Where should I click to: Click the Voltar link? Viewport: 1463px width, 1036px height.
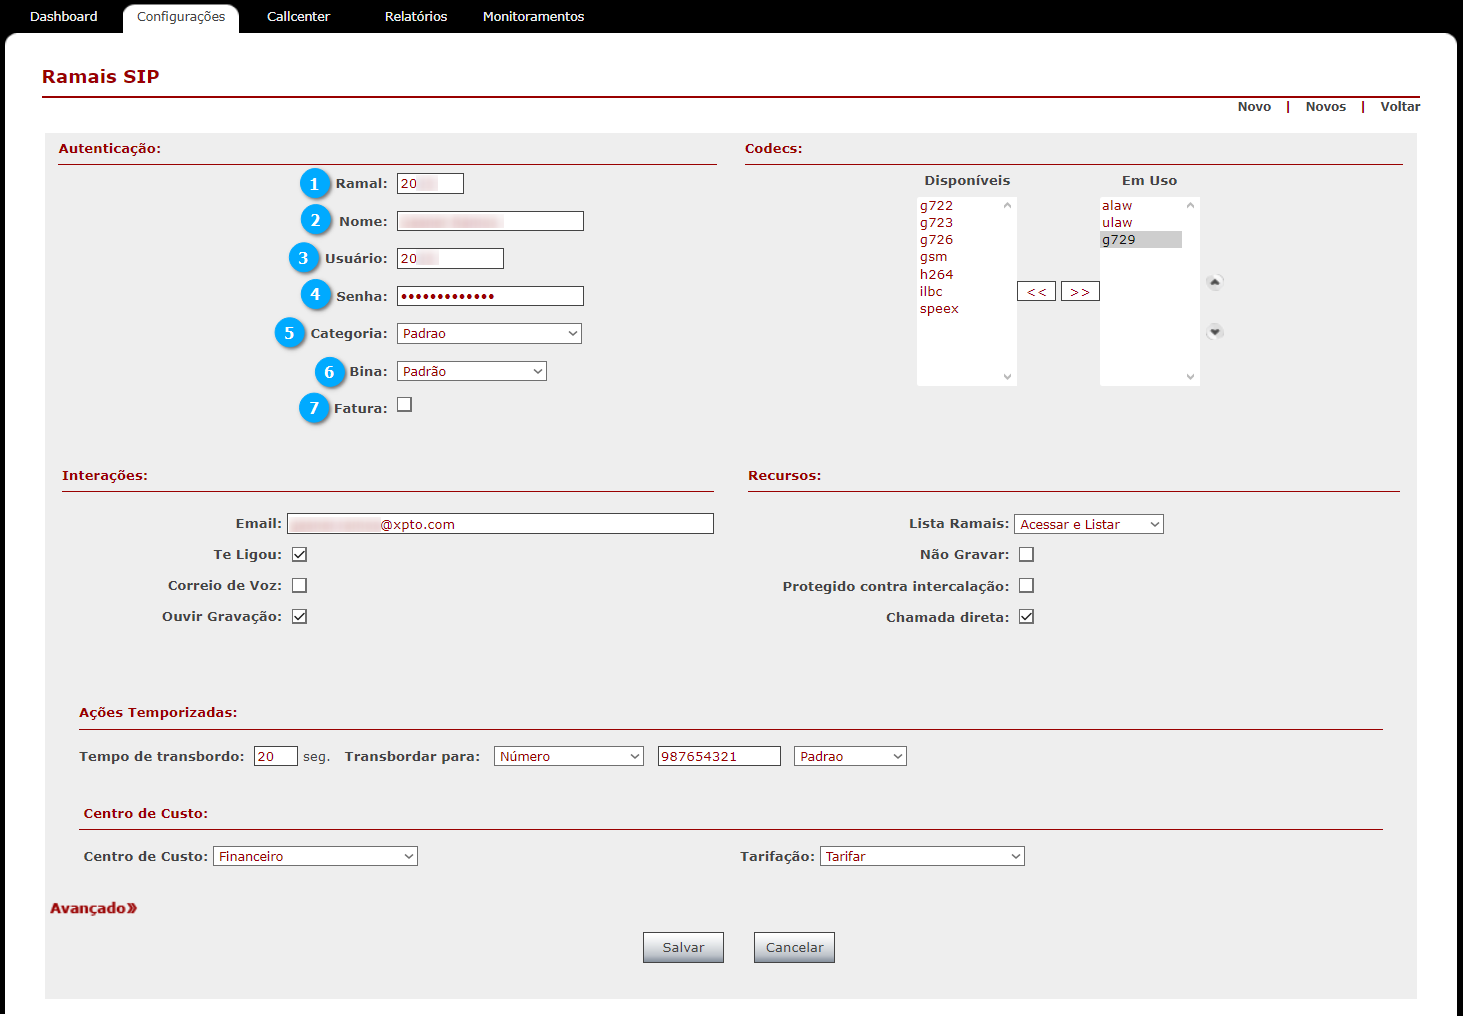tap(1400, 106)
